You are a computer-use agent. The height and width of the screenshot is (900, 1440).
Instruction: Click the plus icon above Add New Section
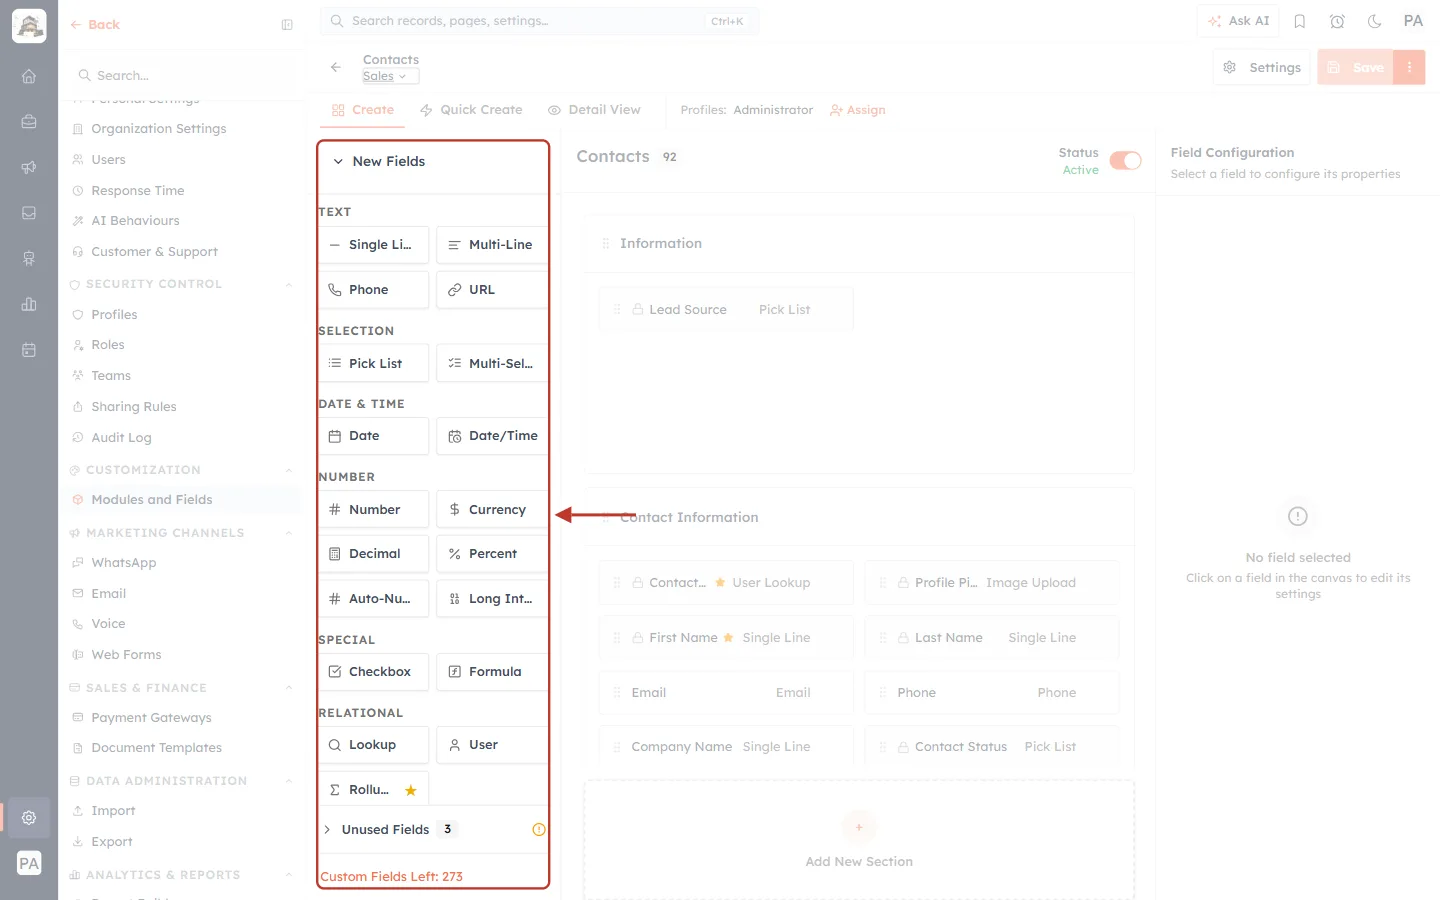859,827
